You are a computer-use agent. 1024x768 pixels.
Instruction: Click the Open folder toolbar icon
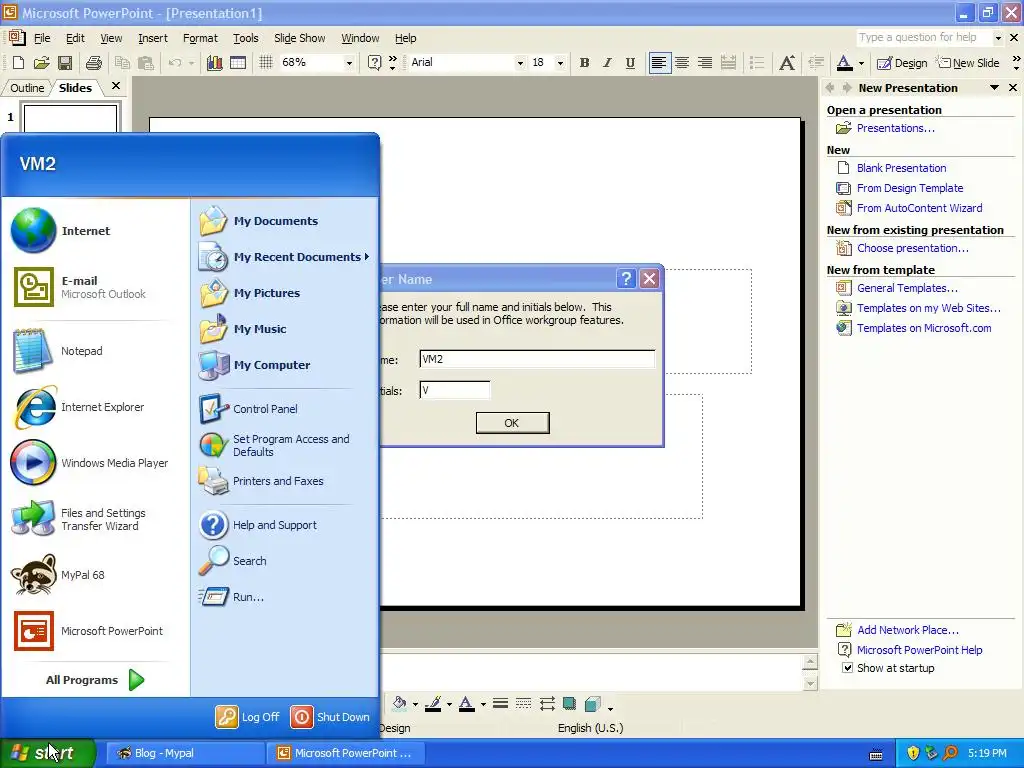(42, 63)
